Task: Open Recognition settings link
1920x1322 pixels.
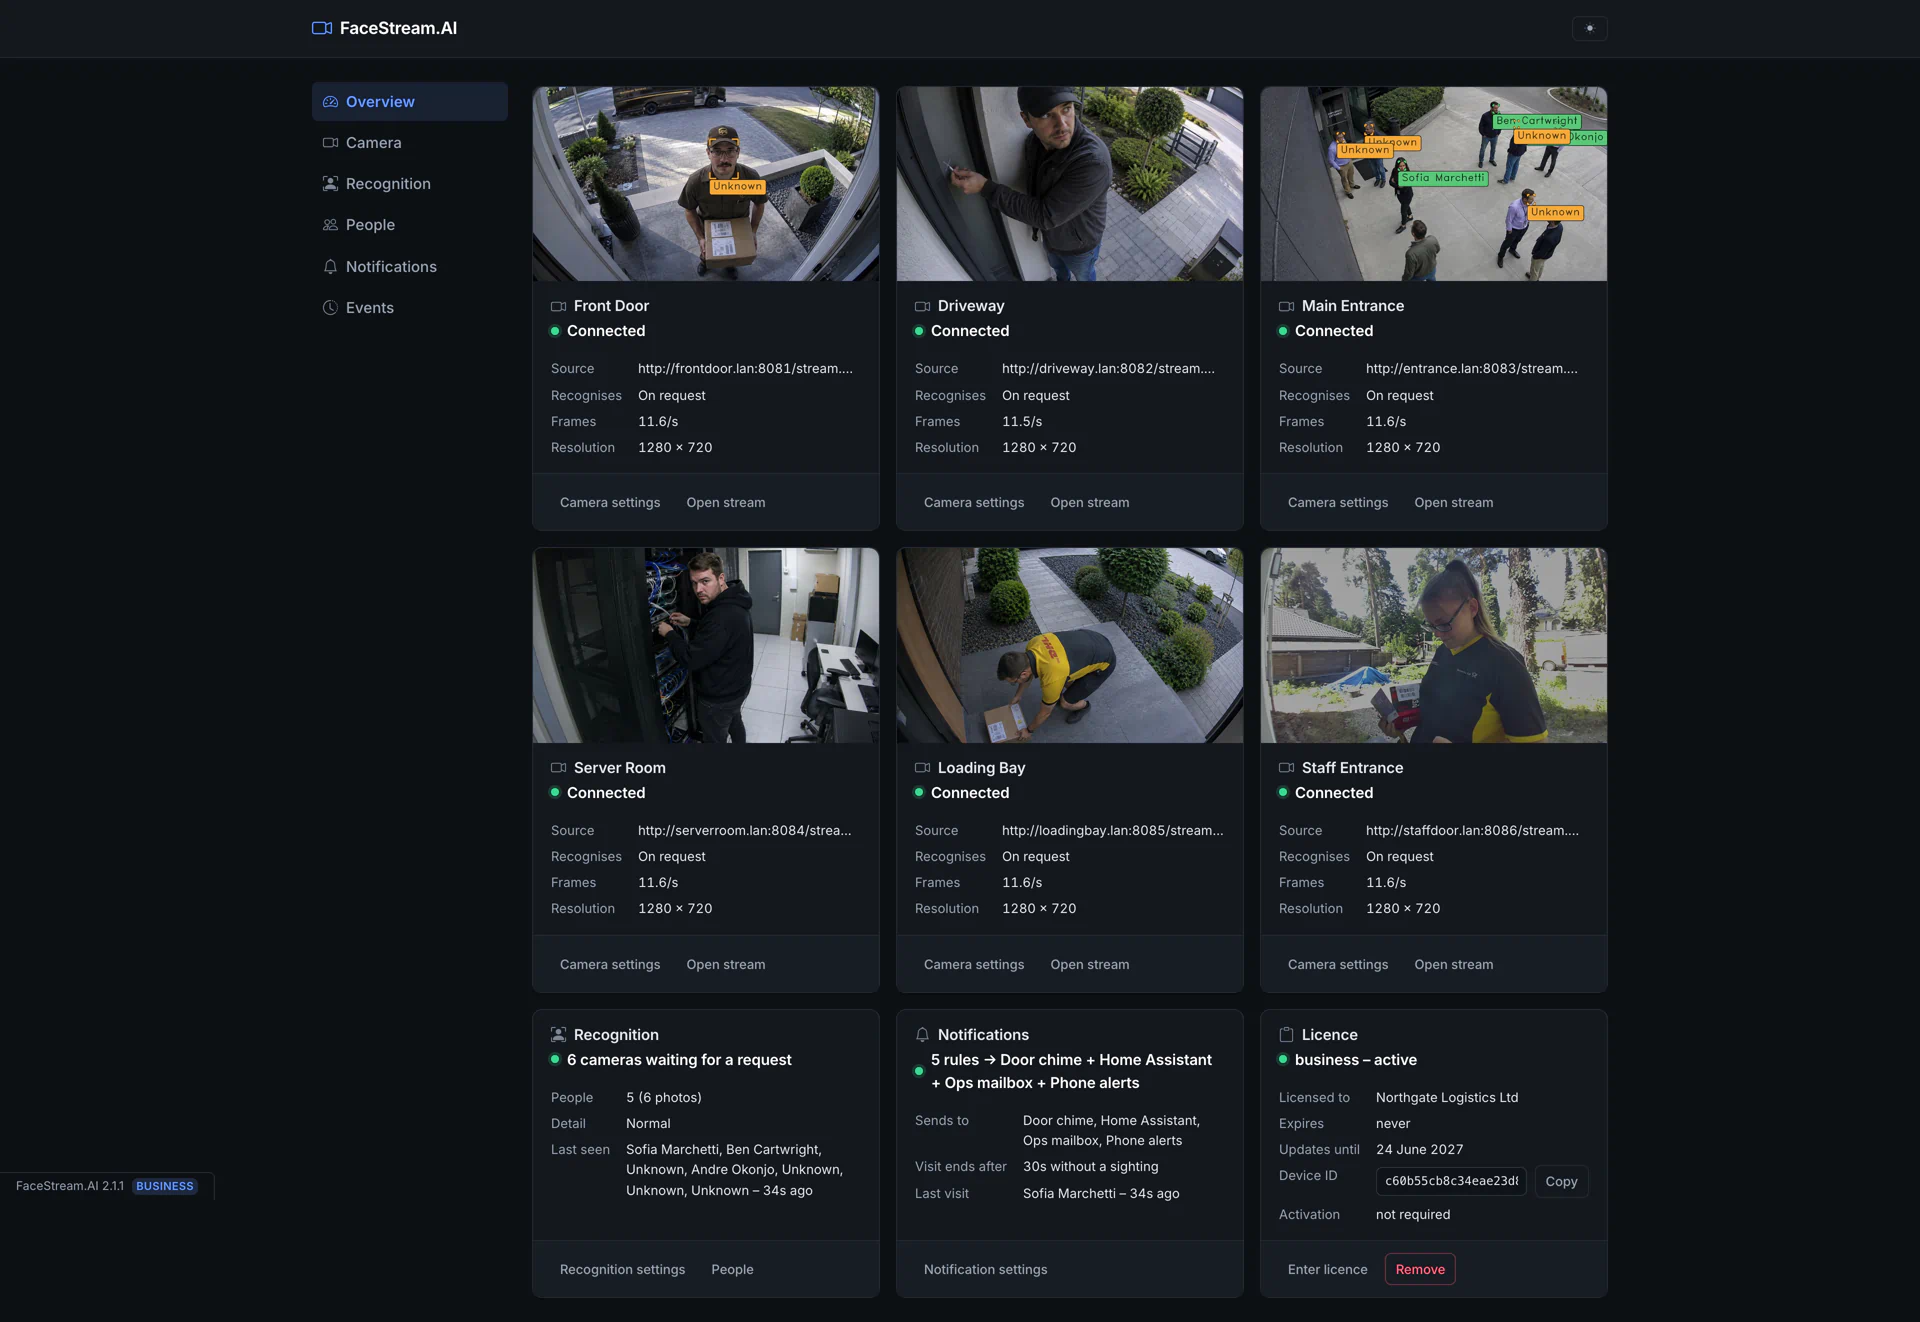Action: pyautogui.click(x=622, y=1270)
